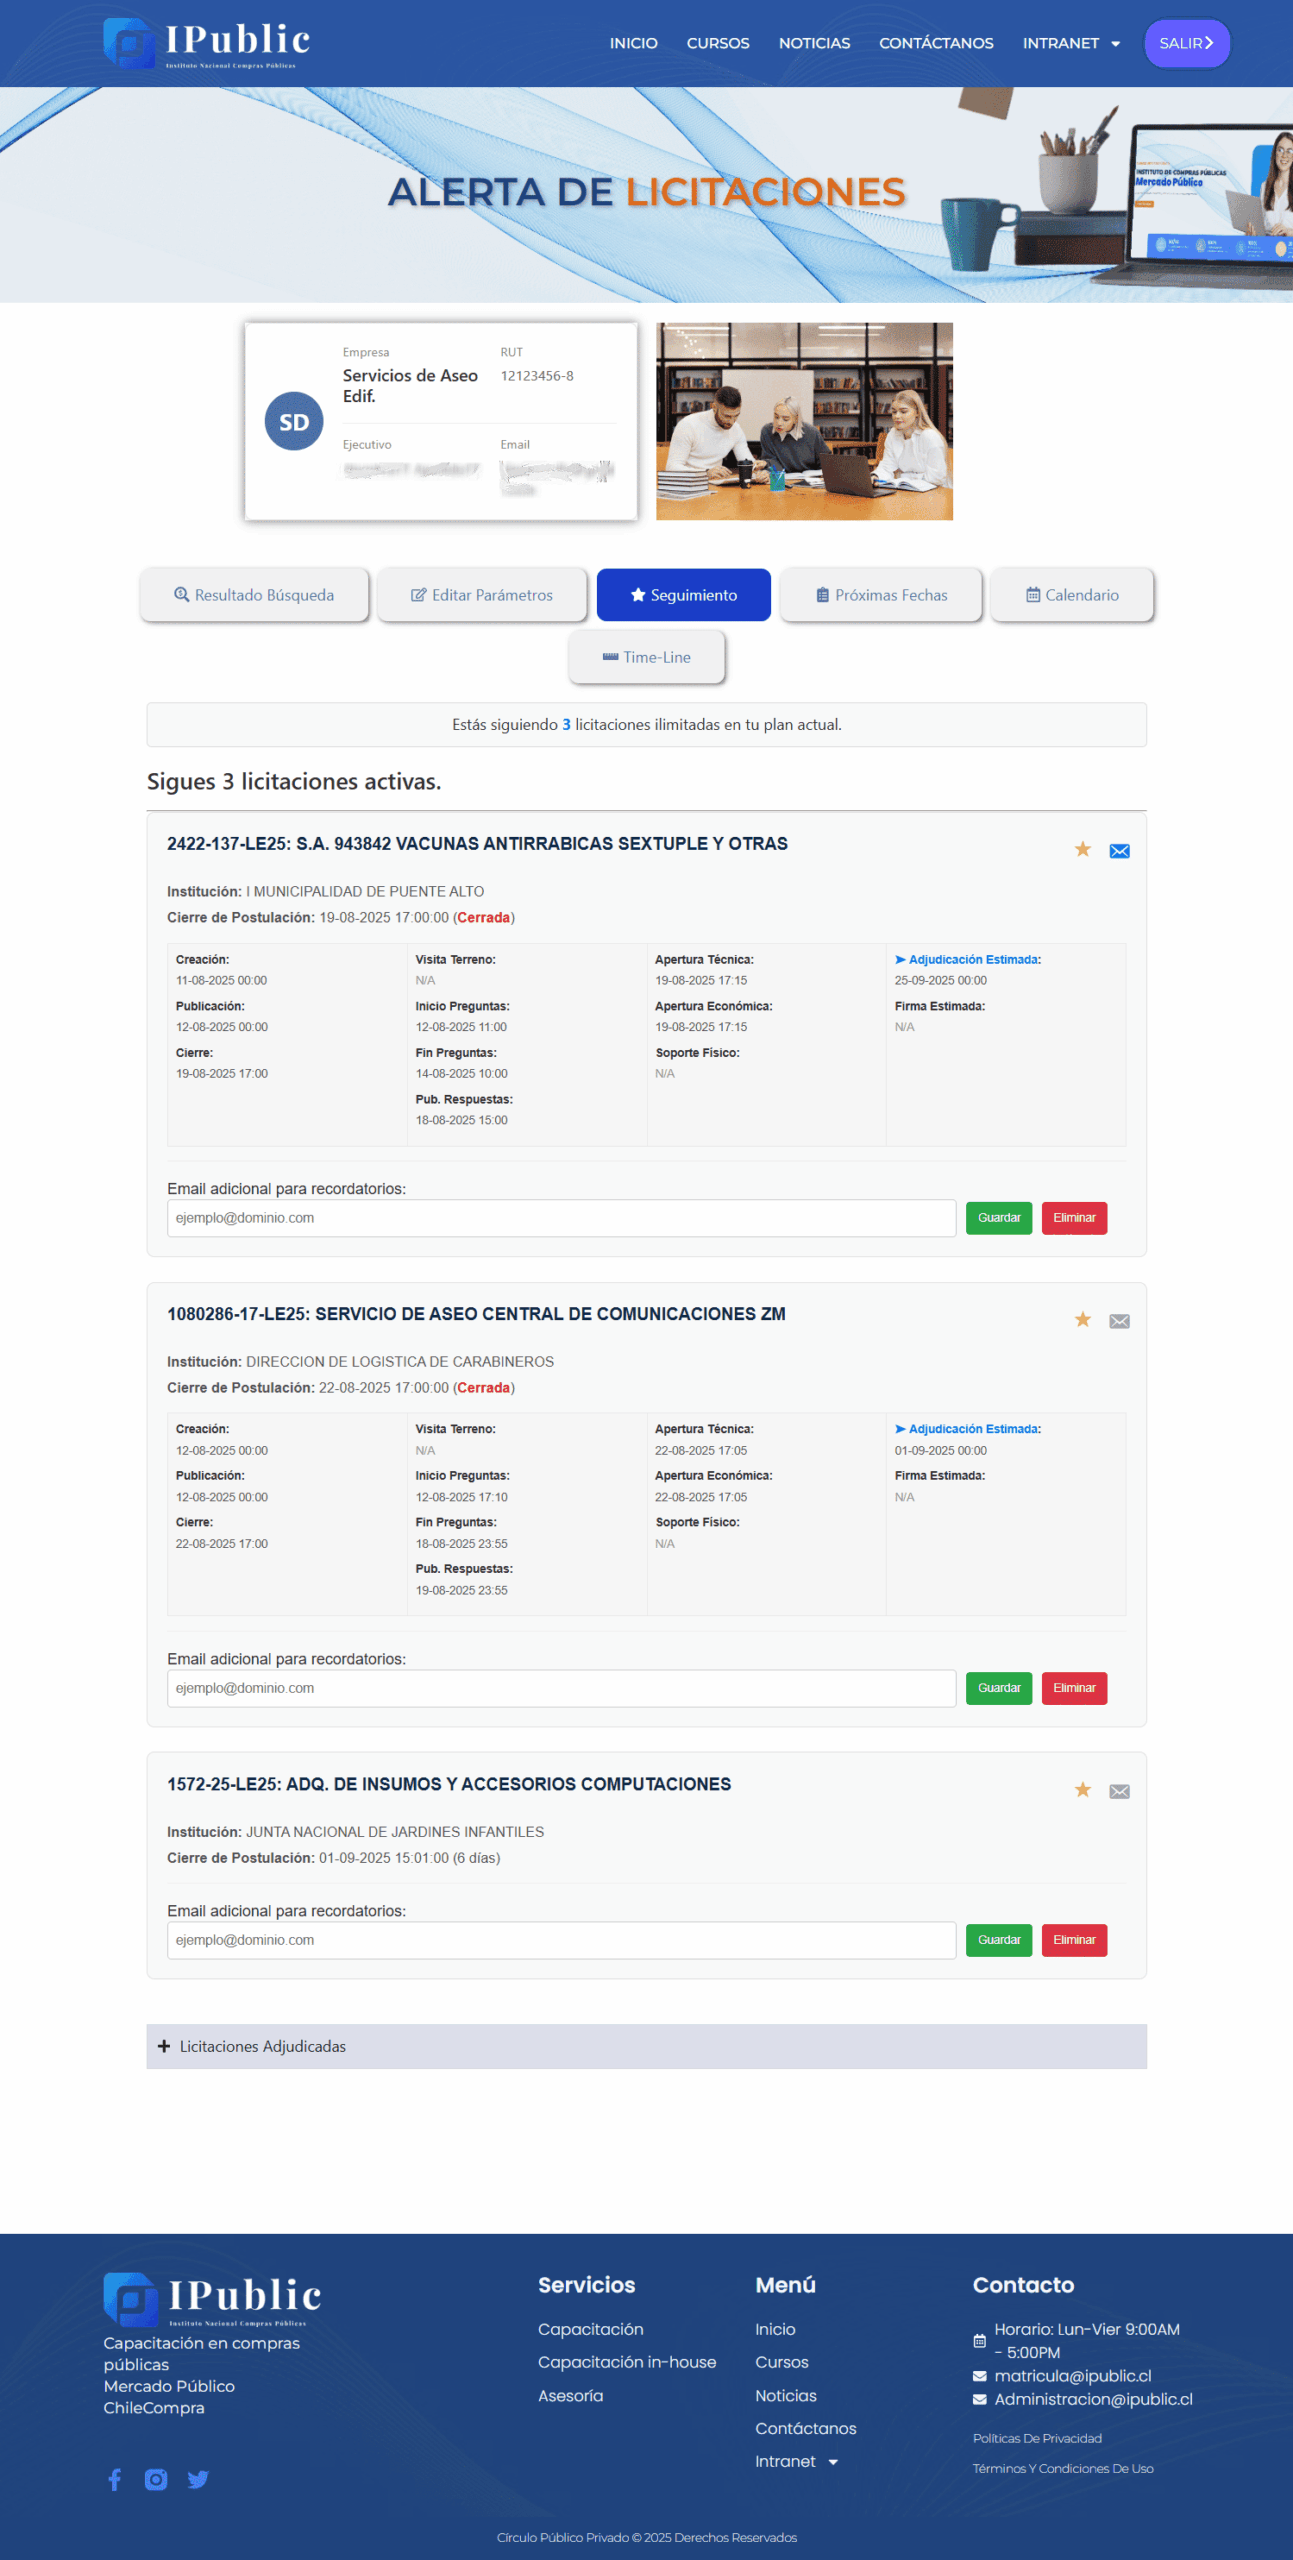Screen dimensions: 1293x2560
Task: Open the Twitter icon in the footer
Action: [198, 2479]
